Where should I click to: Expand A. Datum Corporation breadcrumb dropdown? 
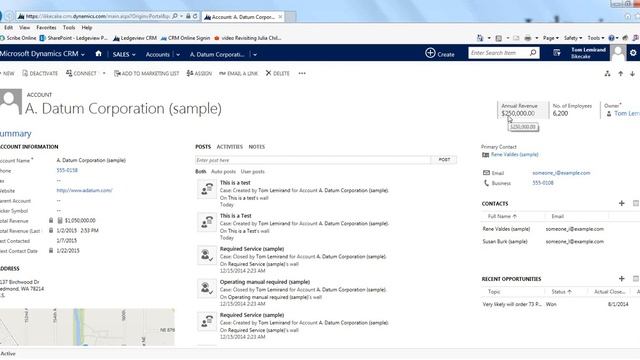[255, 55]
